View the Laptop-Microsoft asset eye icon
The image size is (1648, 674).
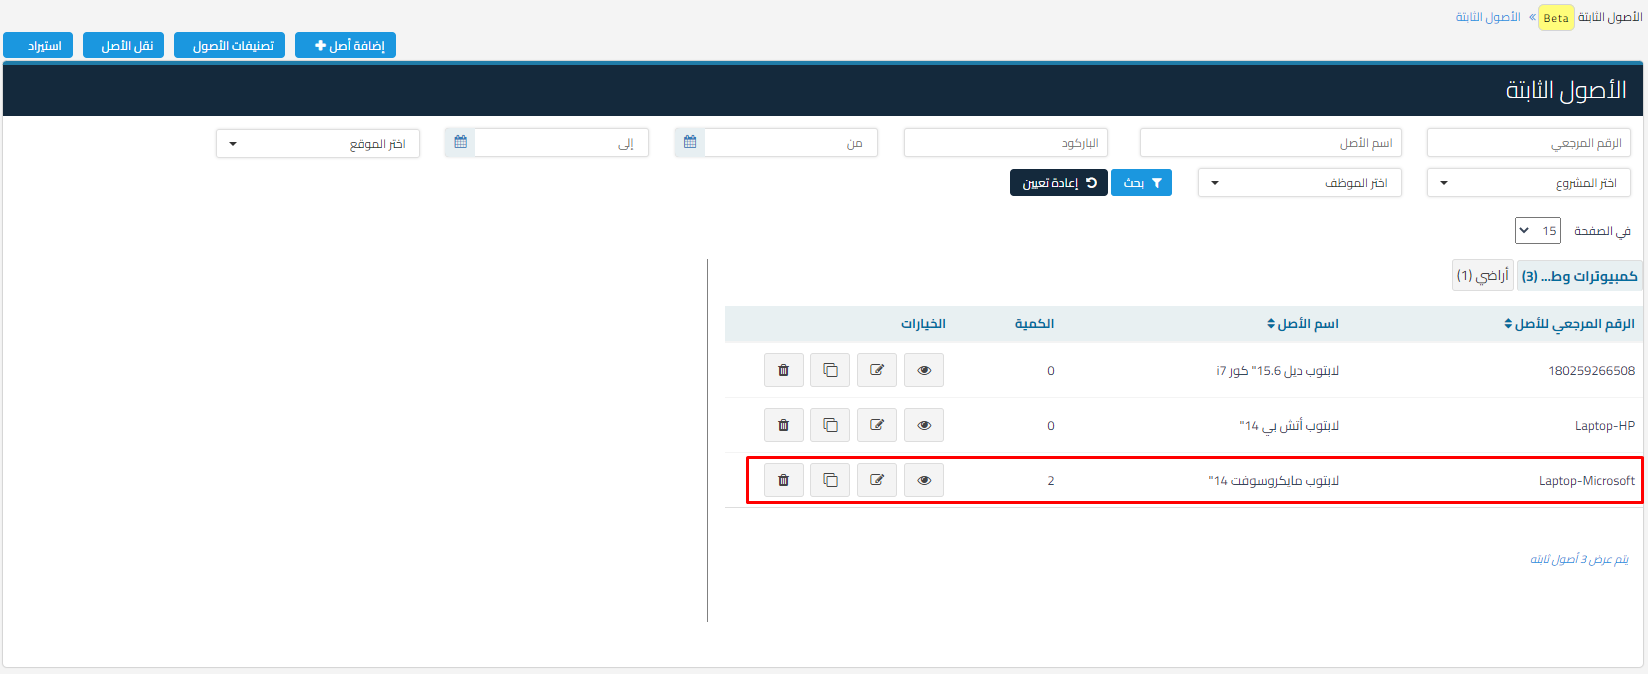[924, 481]
